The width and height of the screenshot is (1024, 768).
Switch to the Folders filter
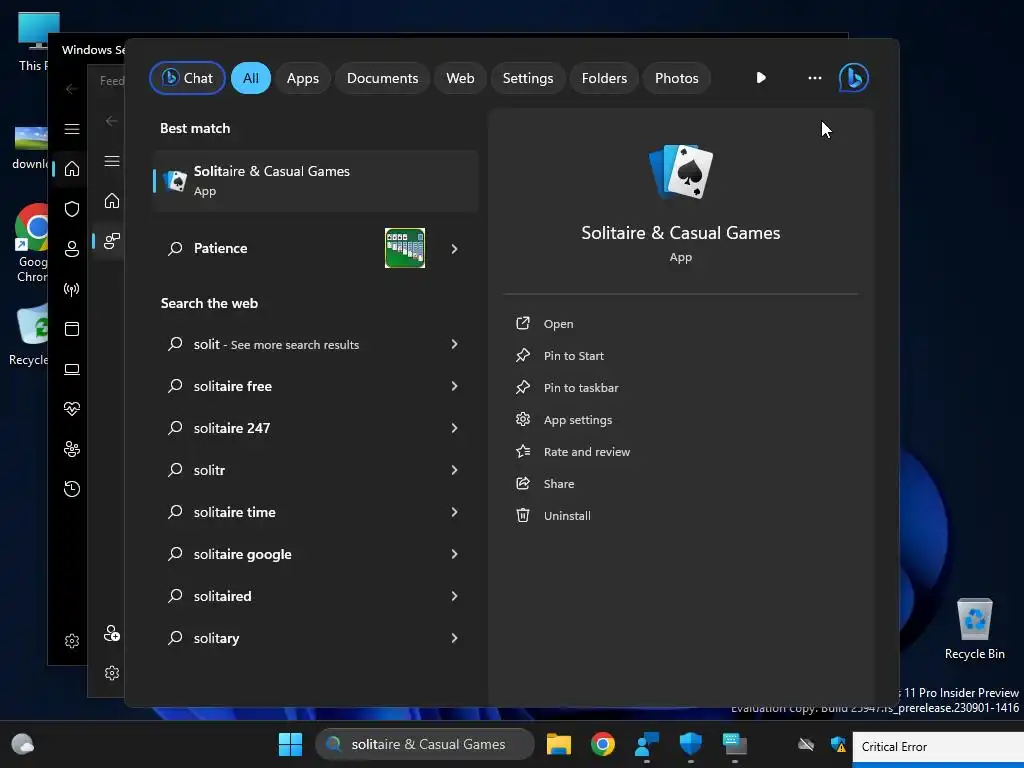(x=604, y=78)
